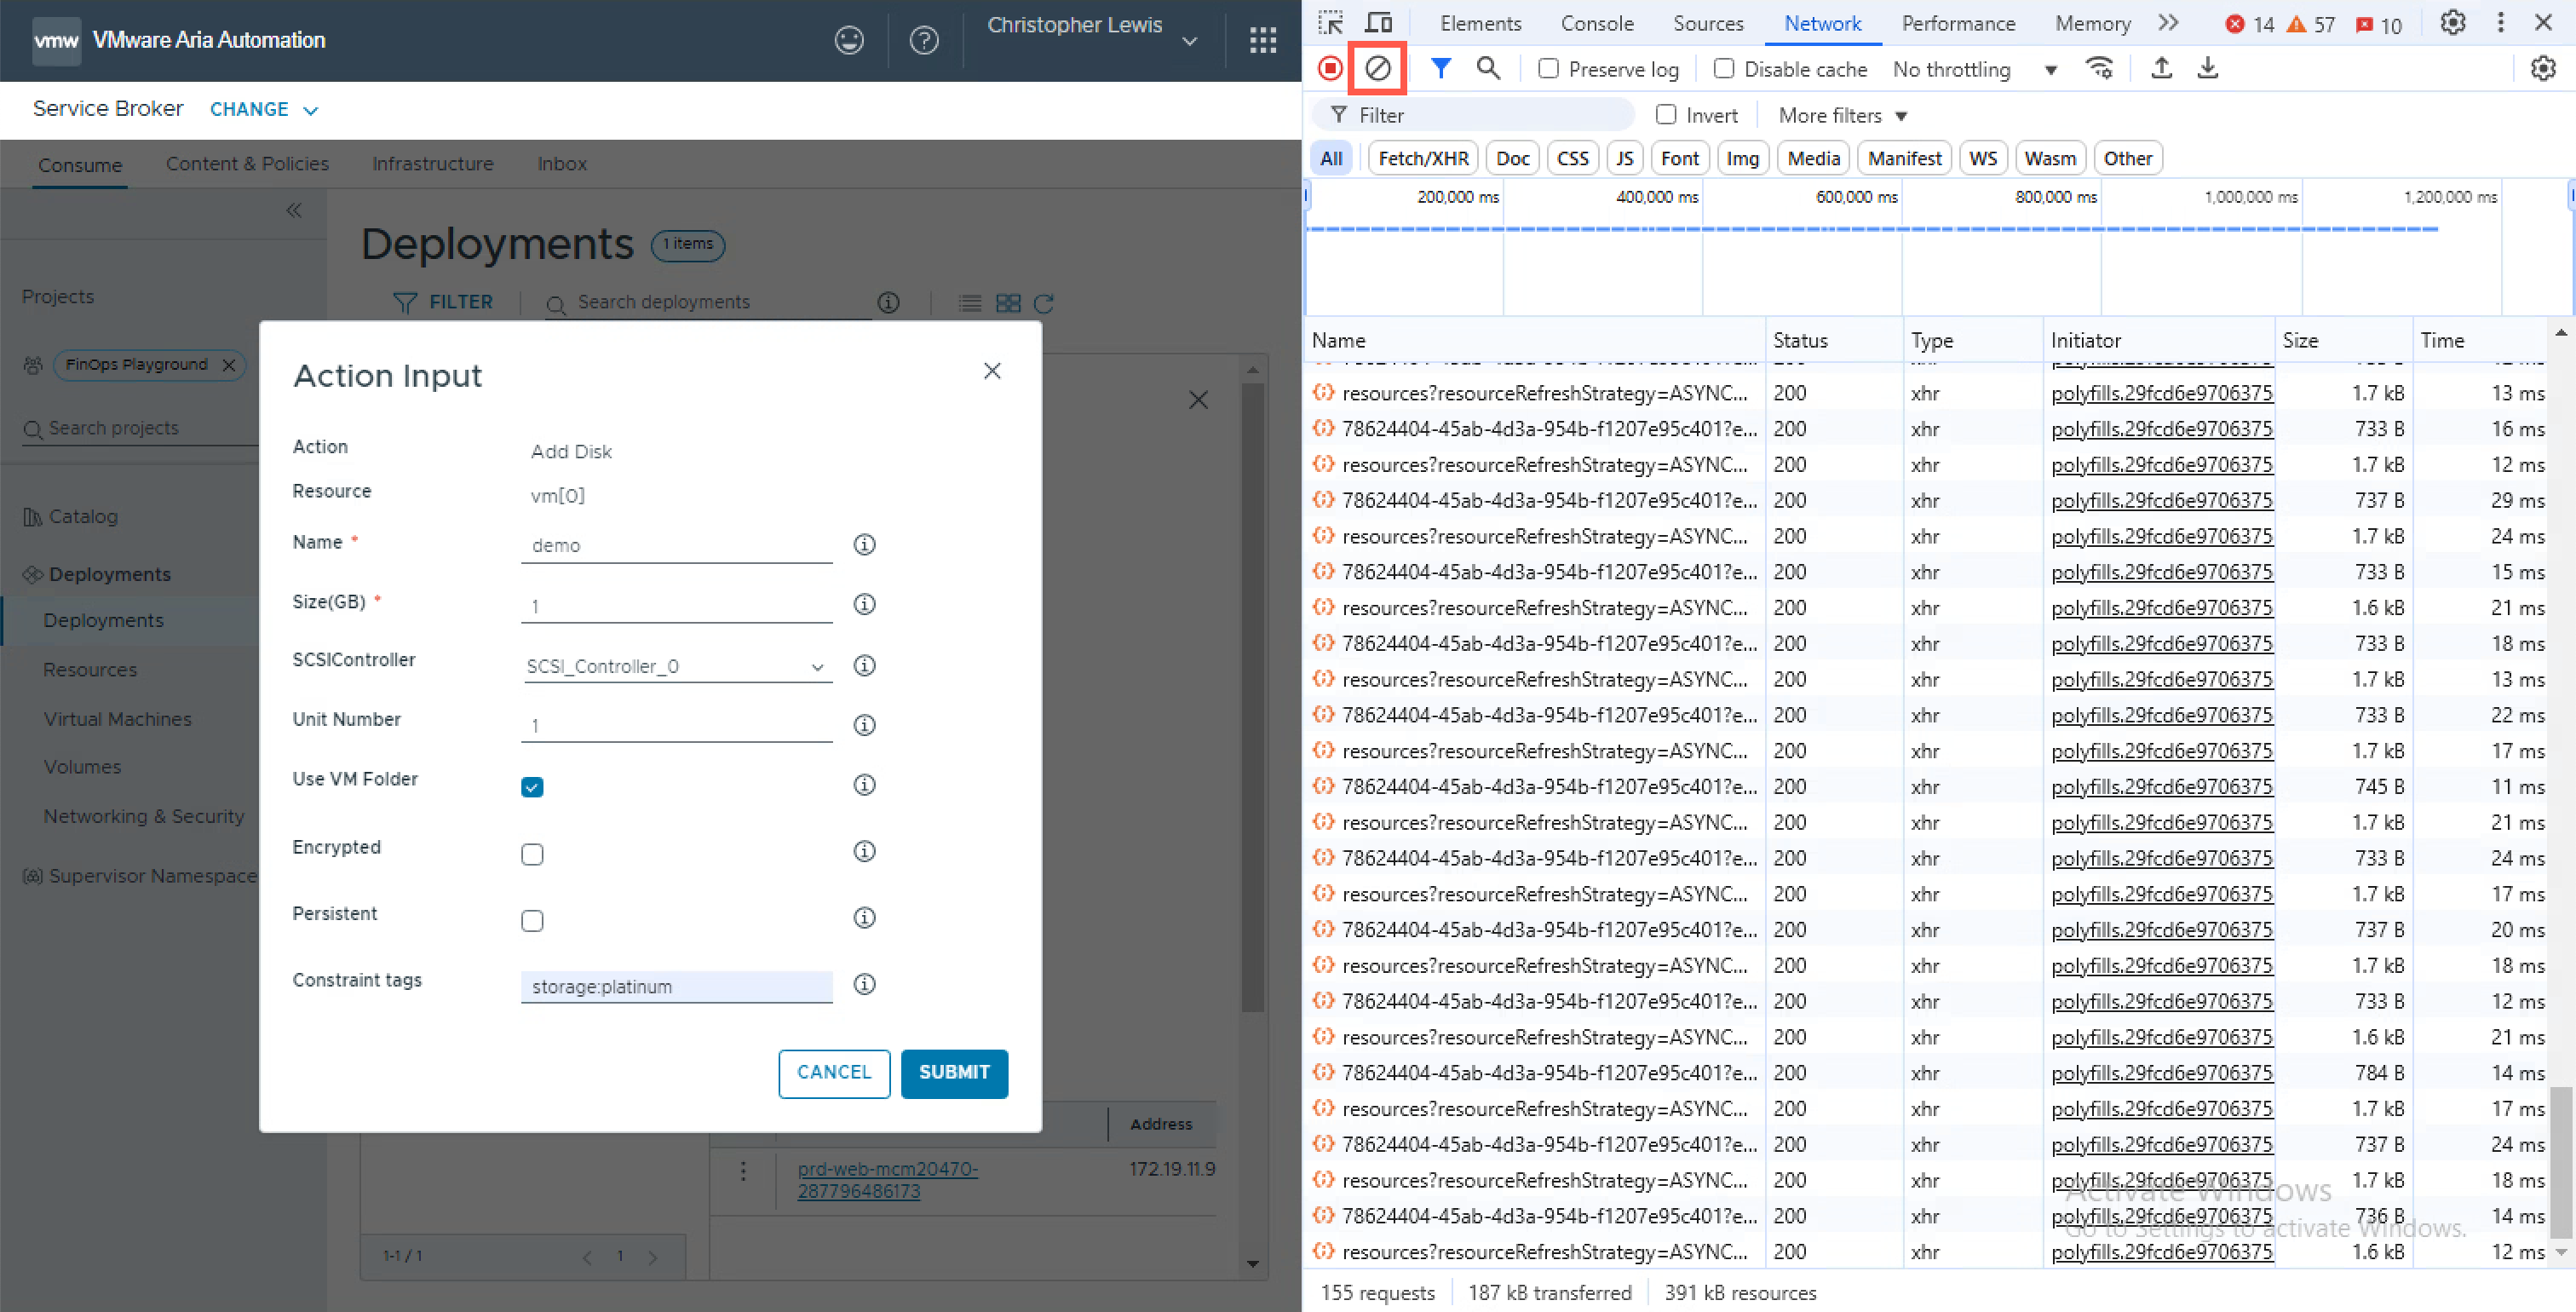This screenshot has width=2576, height=1312.
Task: Click the import HAR file upload icon
Action: click(2161, 68)
